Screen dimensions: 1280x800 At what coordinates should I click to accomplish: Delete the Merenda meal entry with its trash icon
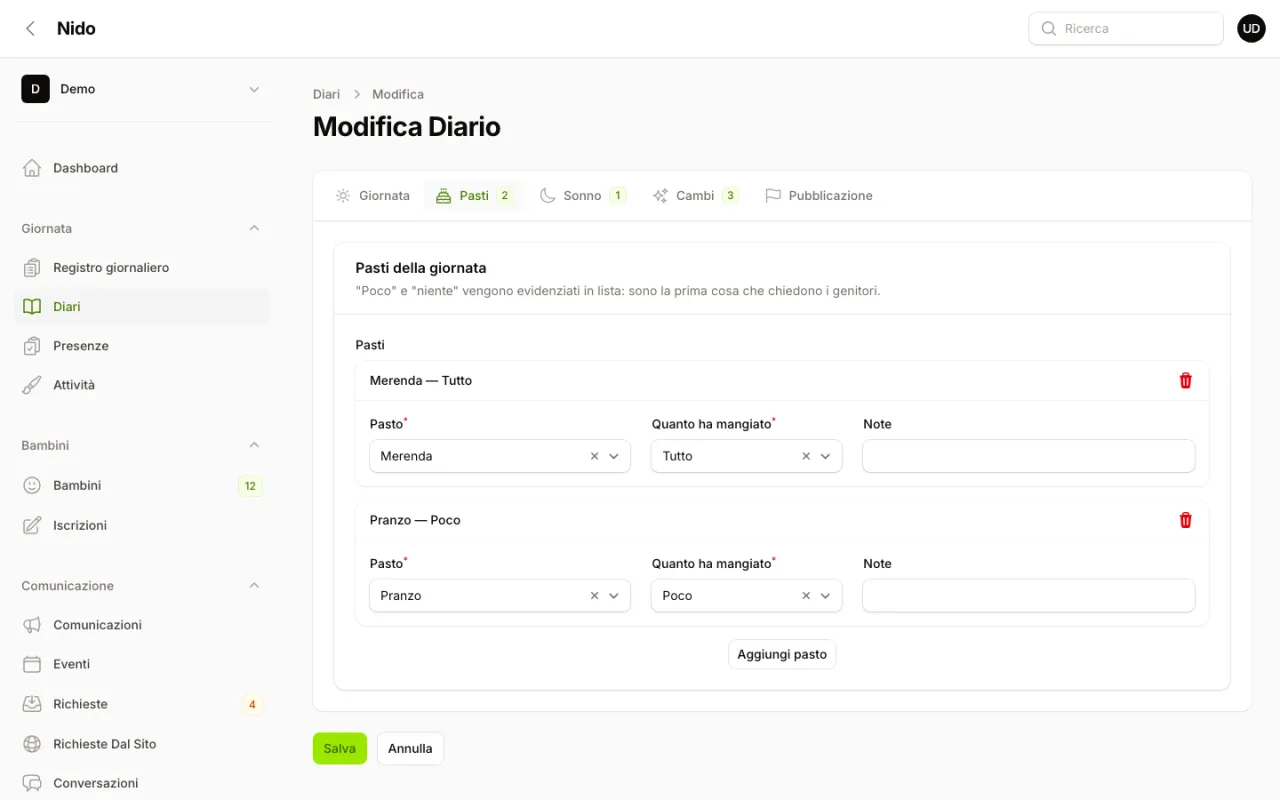(x=1185, y=380)
